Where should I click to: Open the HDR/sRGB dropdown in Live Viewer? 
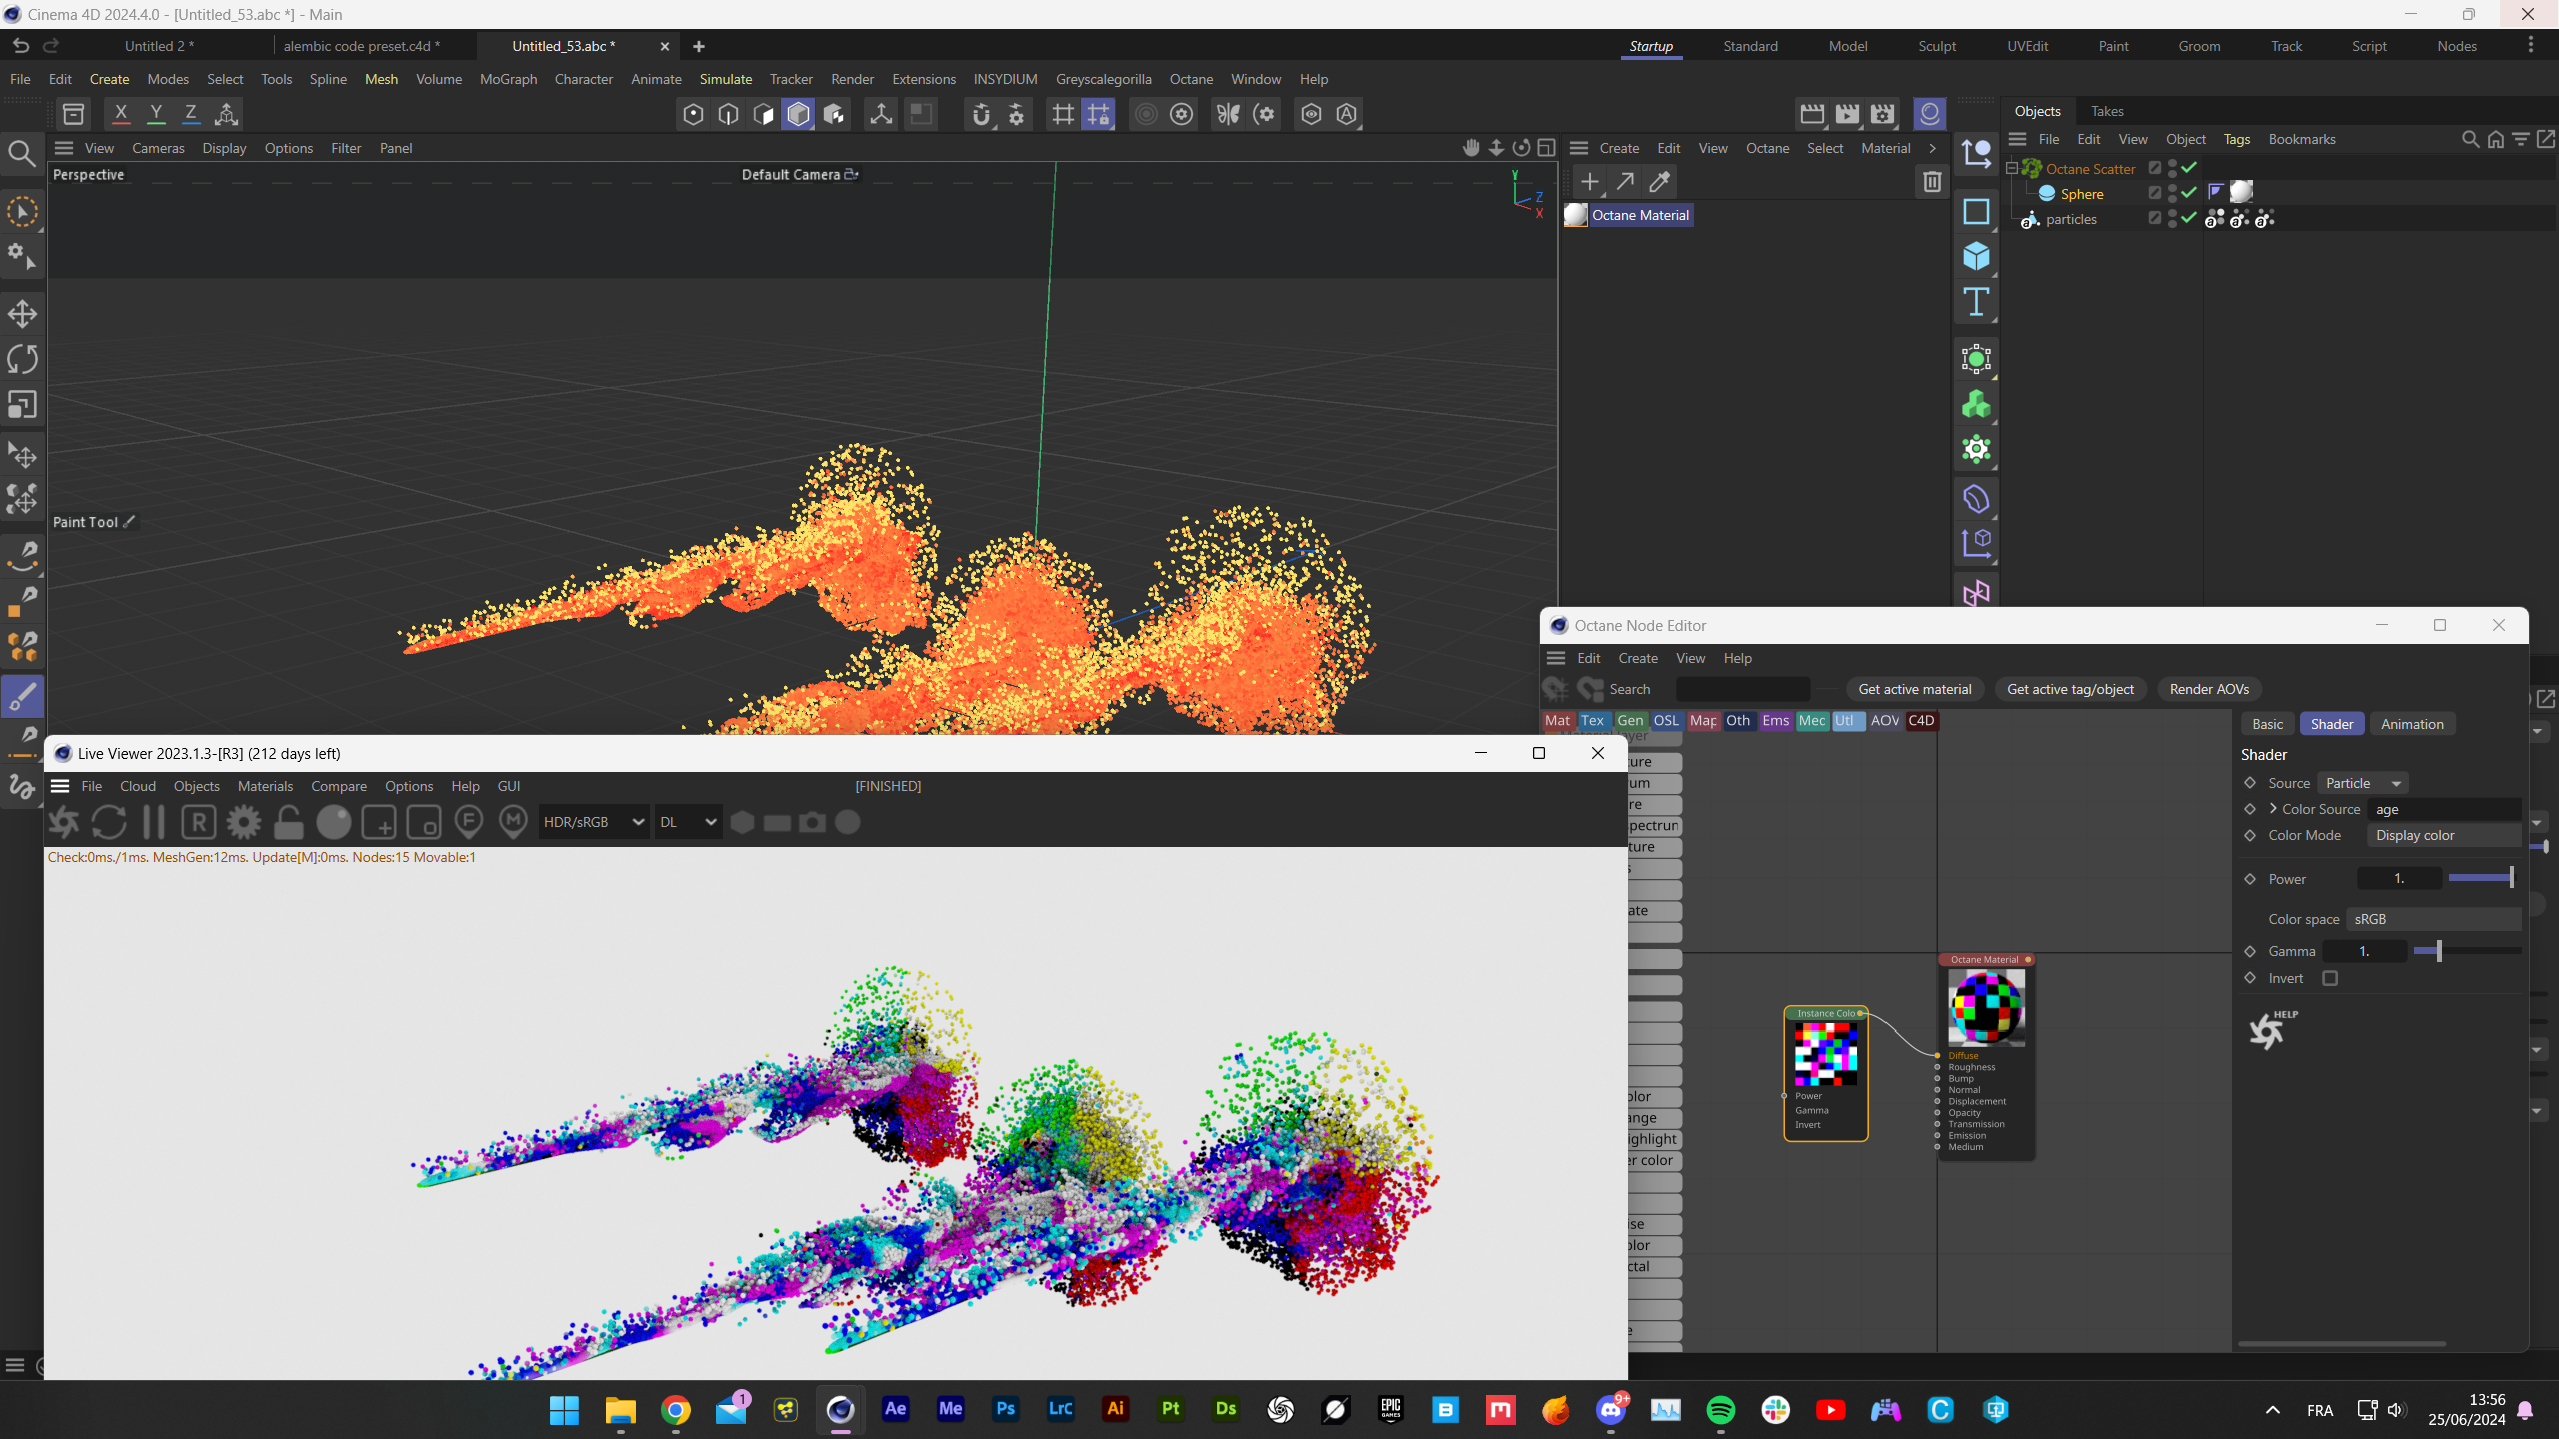593,822
